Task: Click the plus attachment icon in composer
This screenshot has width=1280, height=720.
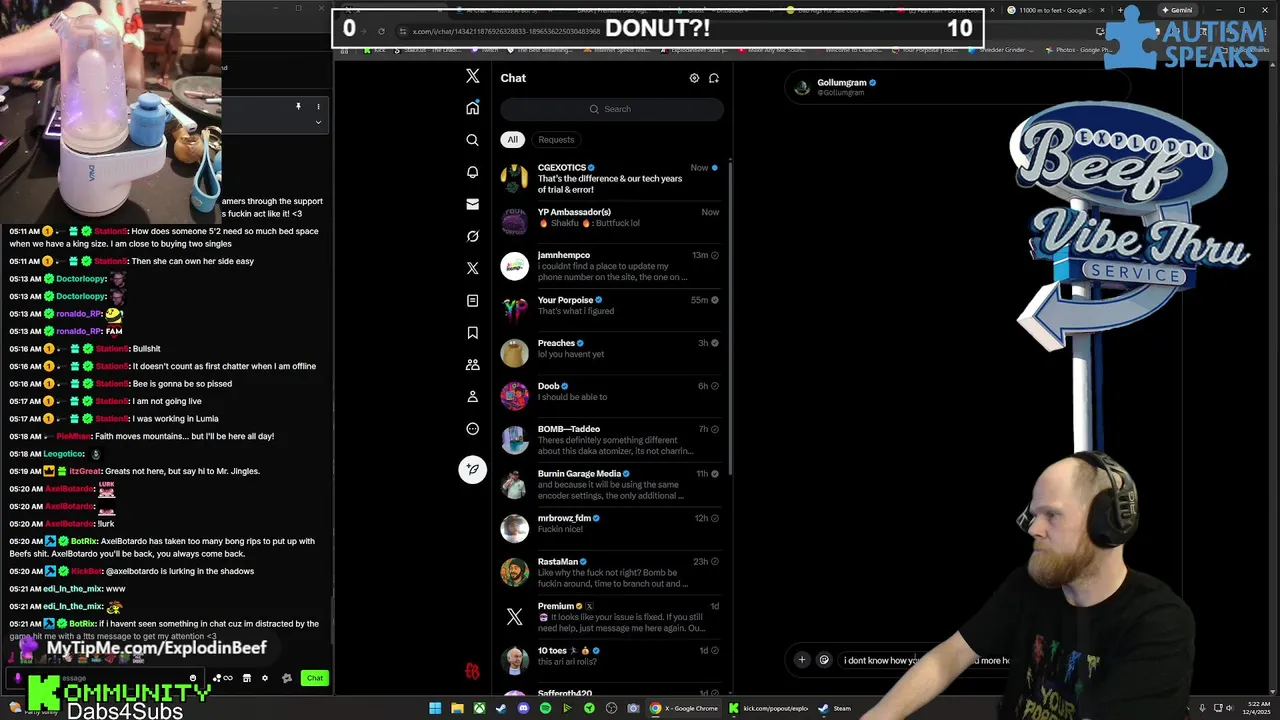Action: [801, 660]
